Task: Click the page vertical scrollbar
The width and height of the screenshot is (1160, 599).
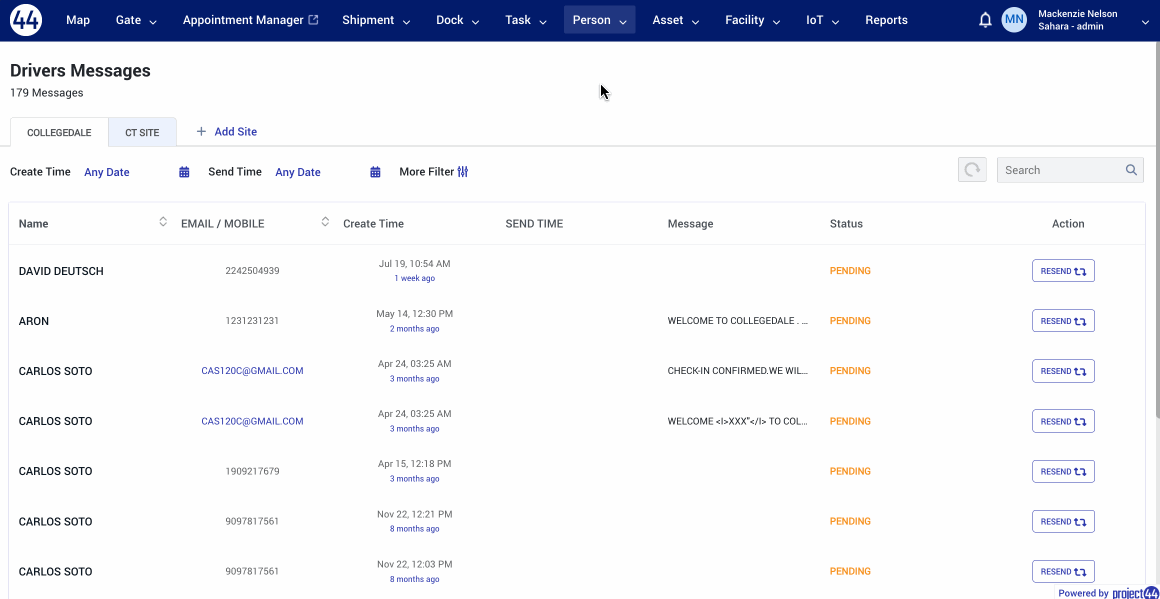Action: [x=1156, y=229]
